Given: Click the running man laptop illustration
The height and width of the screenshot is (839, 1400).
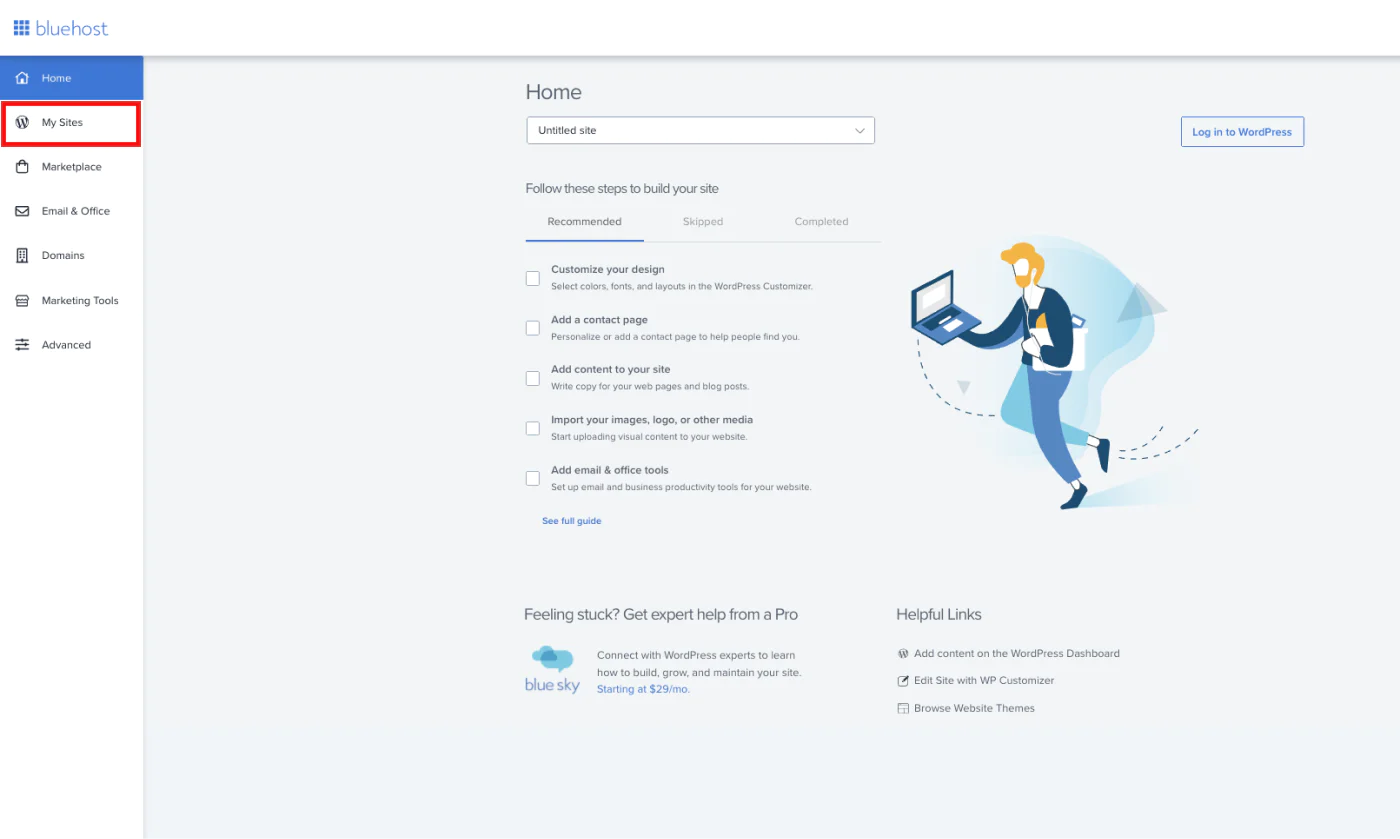Looking at the screenshot, I should click(1055, 375).
